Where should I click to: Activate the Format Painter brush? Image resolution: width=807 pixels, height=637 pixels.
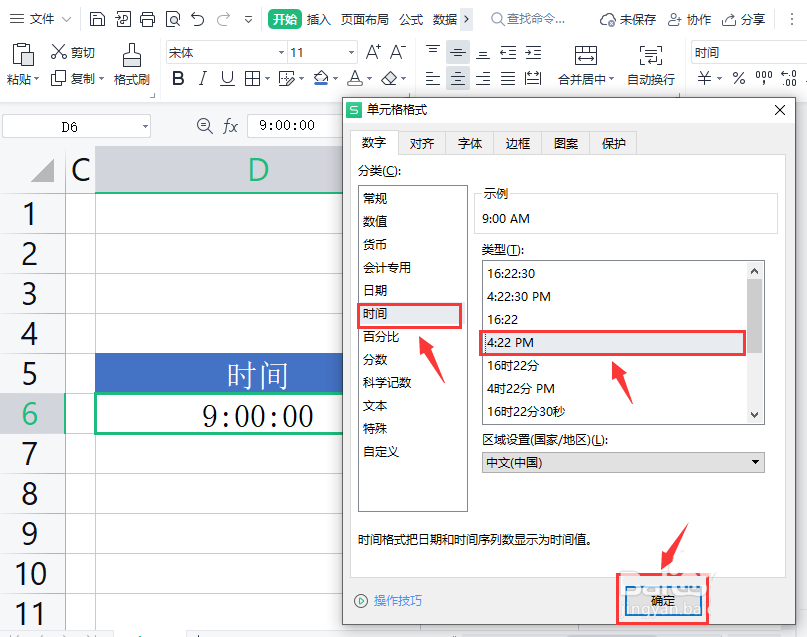point(132,55)
